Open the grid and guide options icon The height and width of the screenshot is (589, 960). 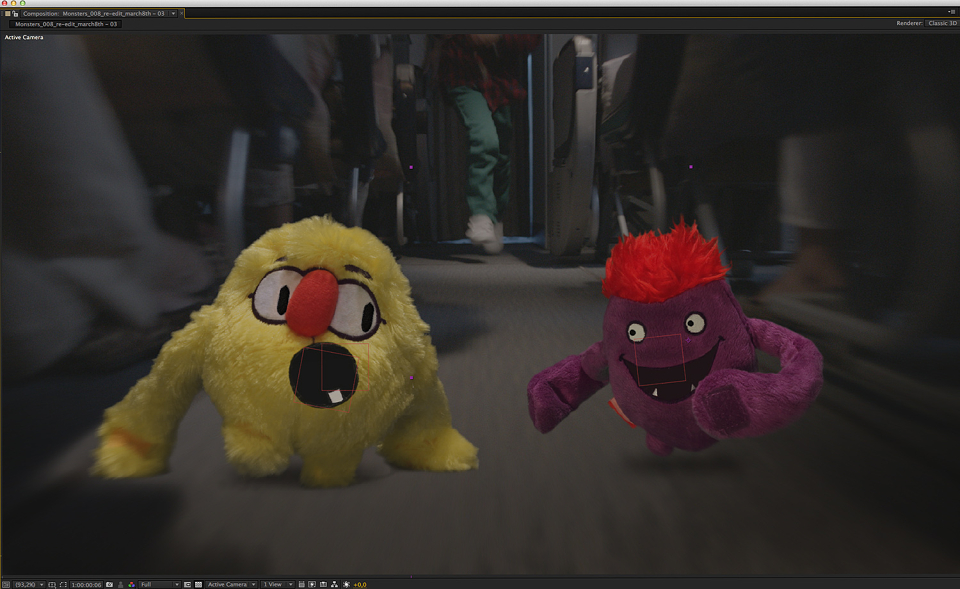[52, 585]
